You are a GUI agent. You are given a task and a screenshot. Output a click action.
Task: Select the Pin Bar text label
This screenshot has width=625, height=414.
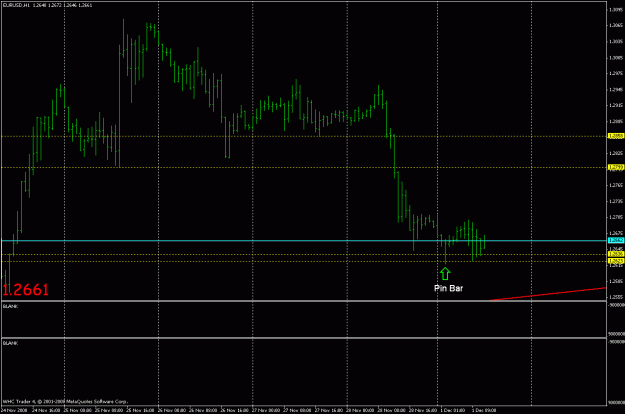(448, 288)
